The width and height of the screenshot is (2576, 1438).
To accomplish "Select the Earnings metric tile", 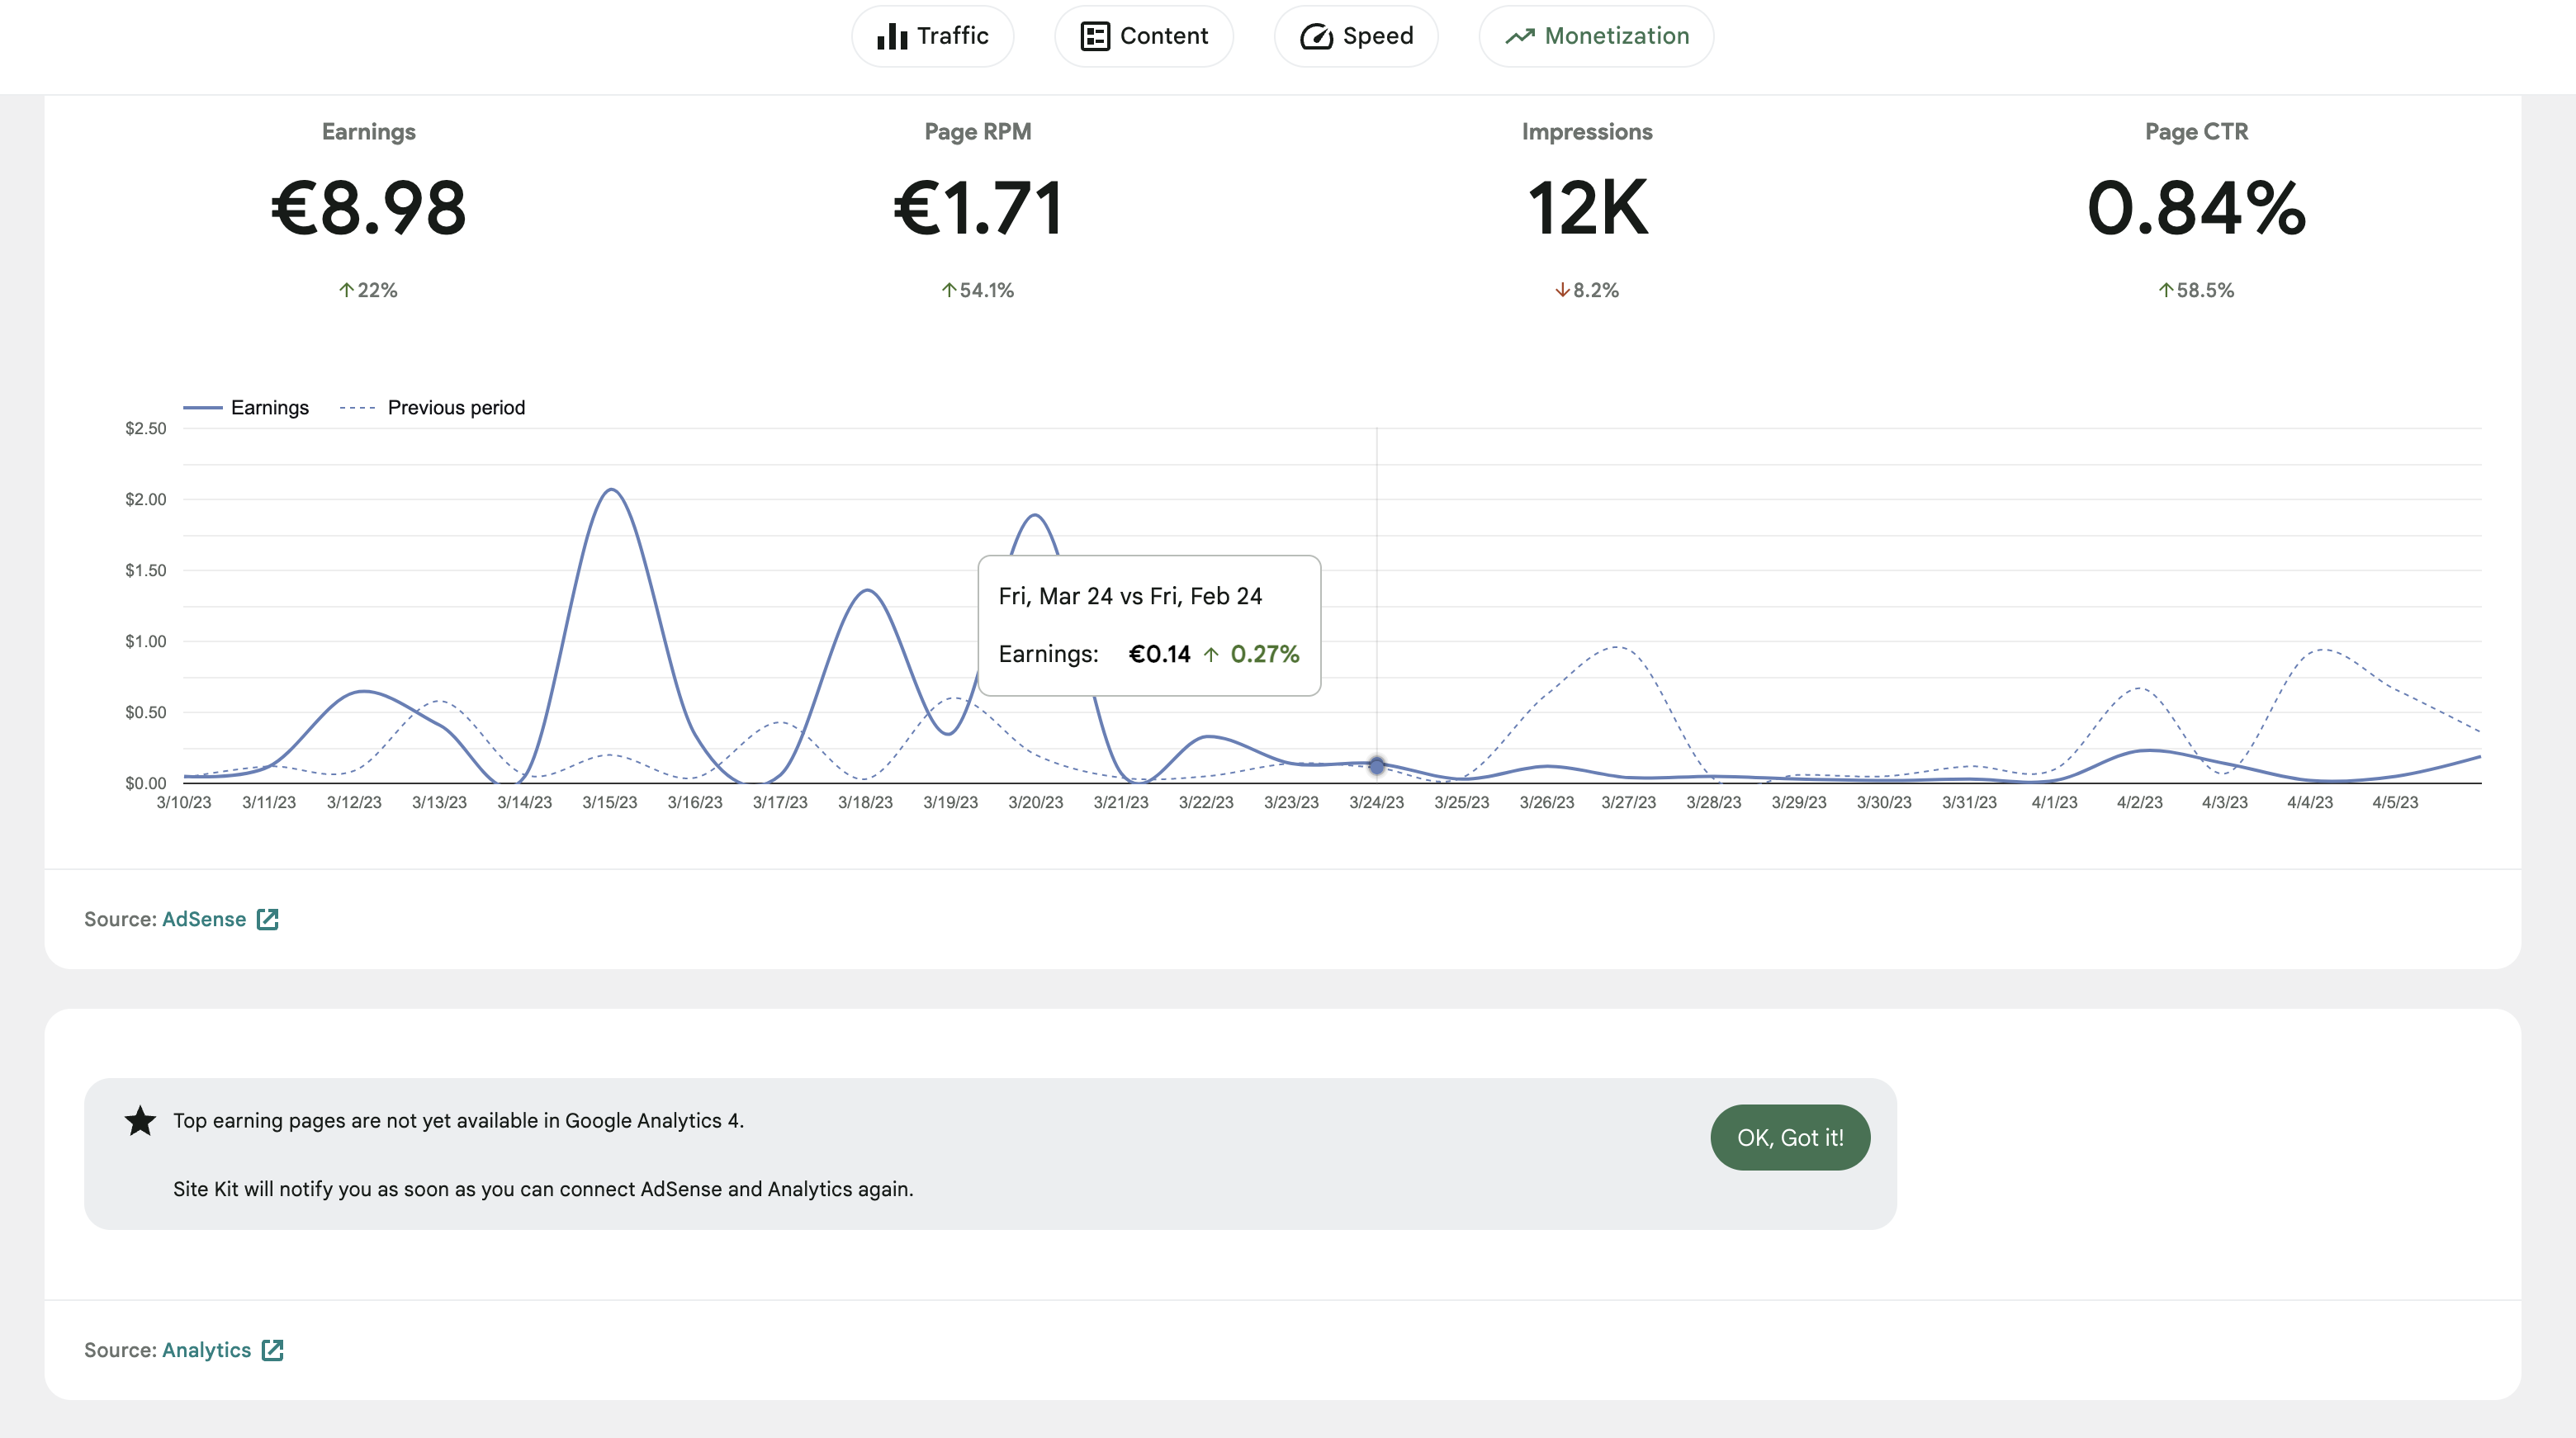I will [x=368, y=210].
